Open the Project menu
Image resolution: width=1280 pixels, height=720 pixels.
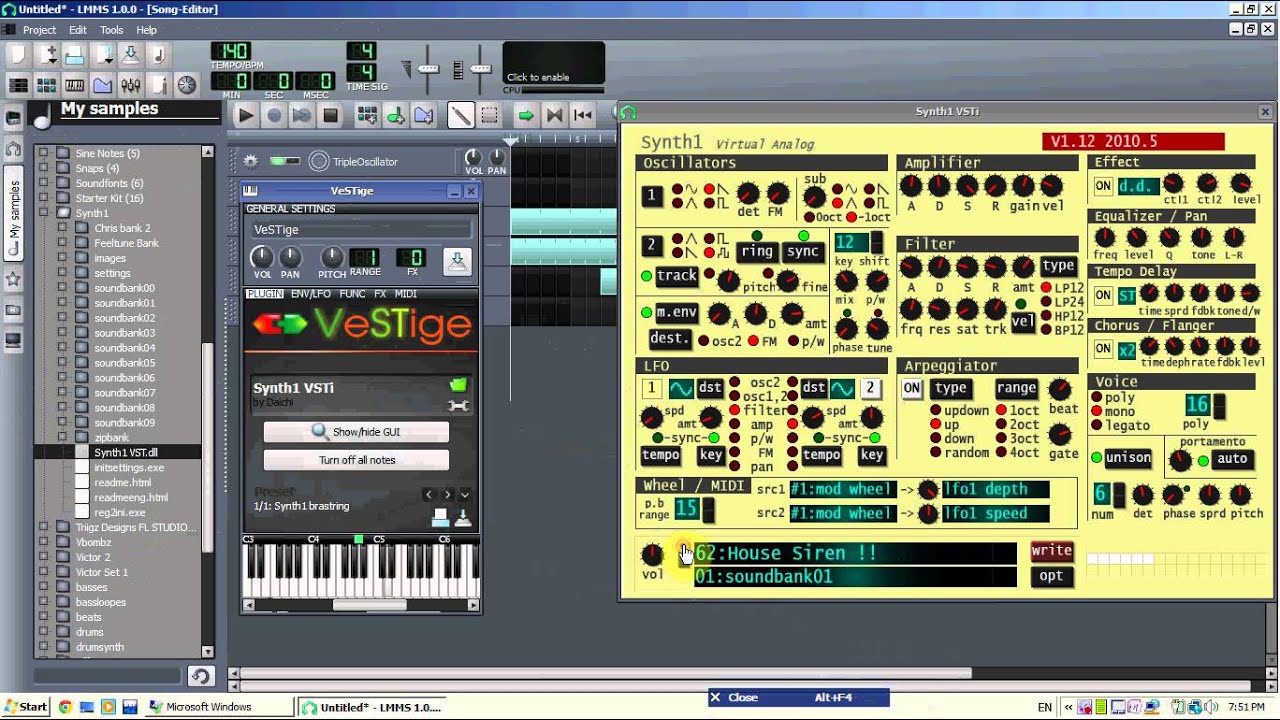[x=39, y=30]
